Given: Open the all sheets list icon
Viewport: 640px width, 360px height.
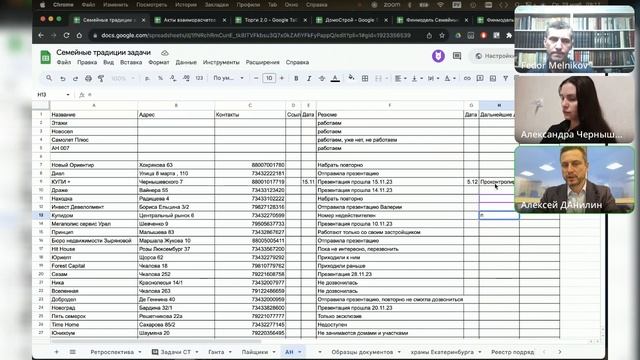Looking at the screenshot, I should [x=72, y=352].
